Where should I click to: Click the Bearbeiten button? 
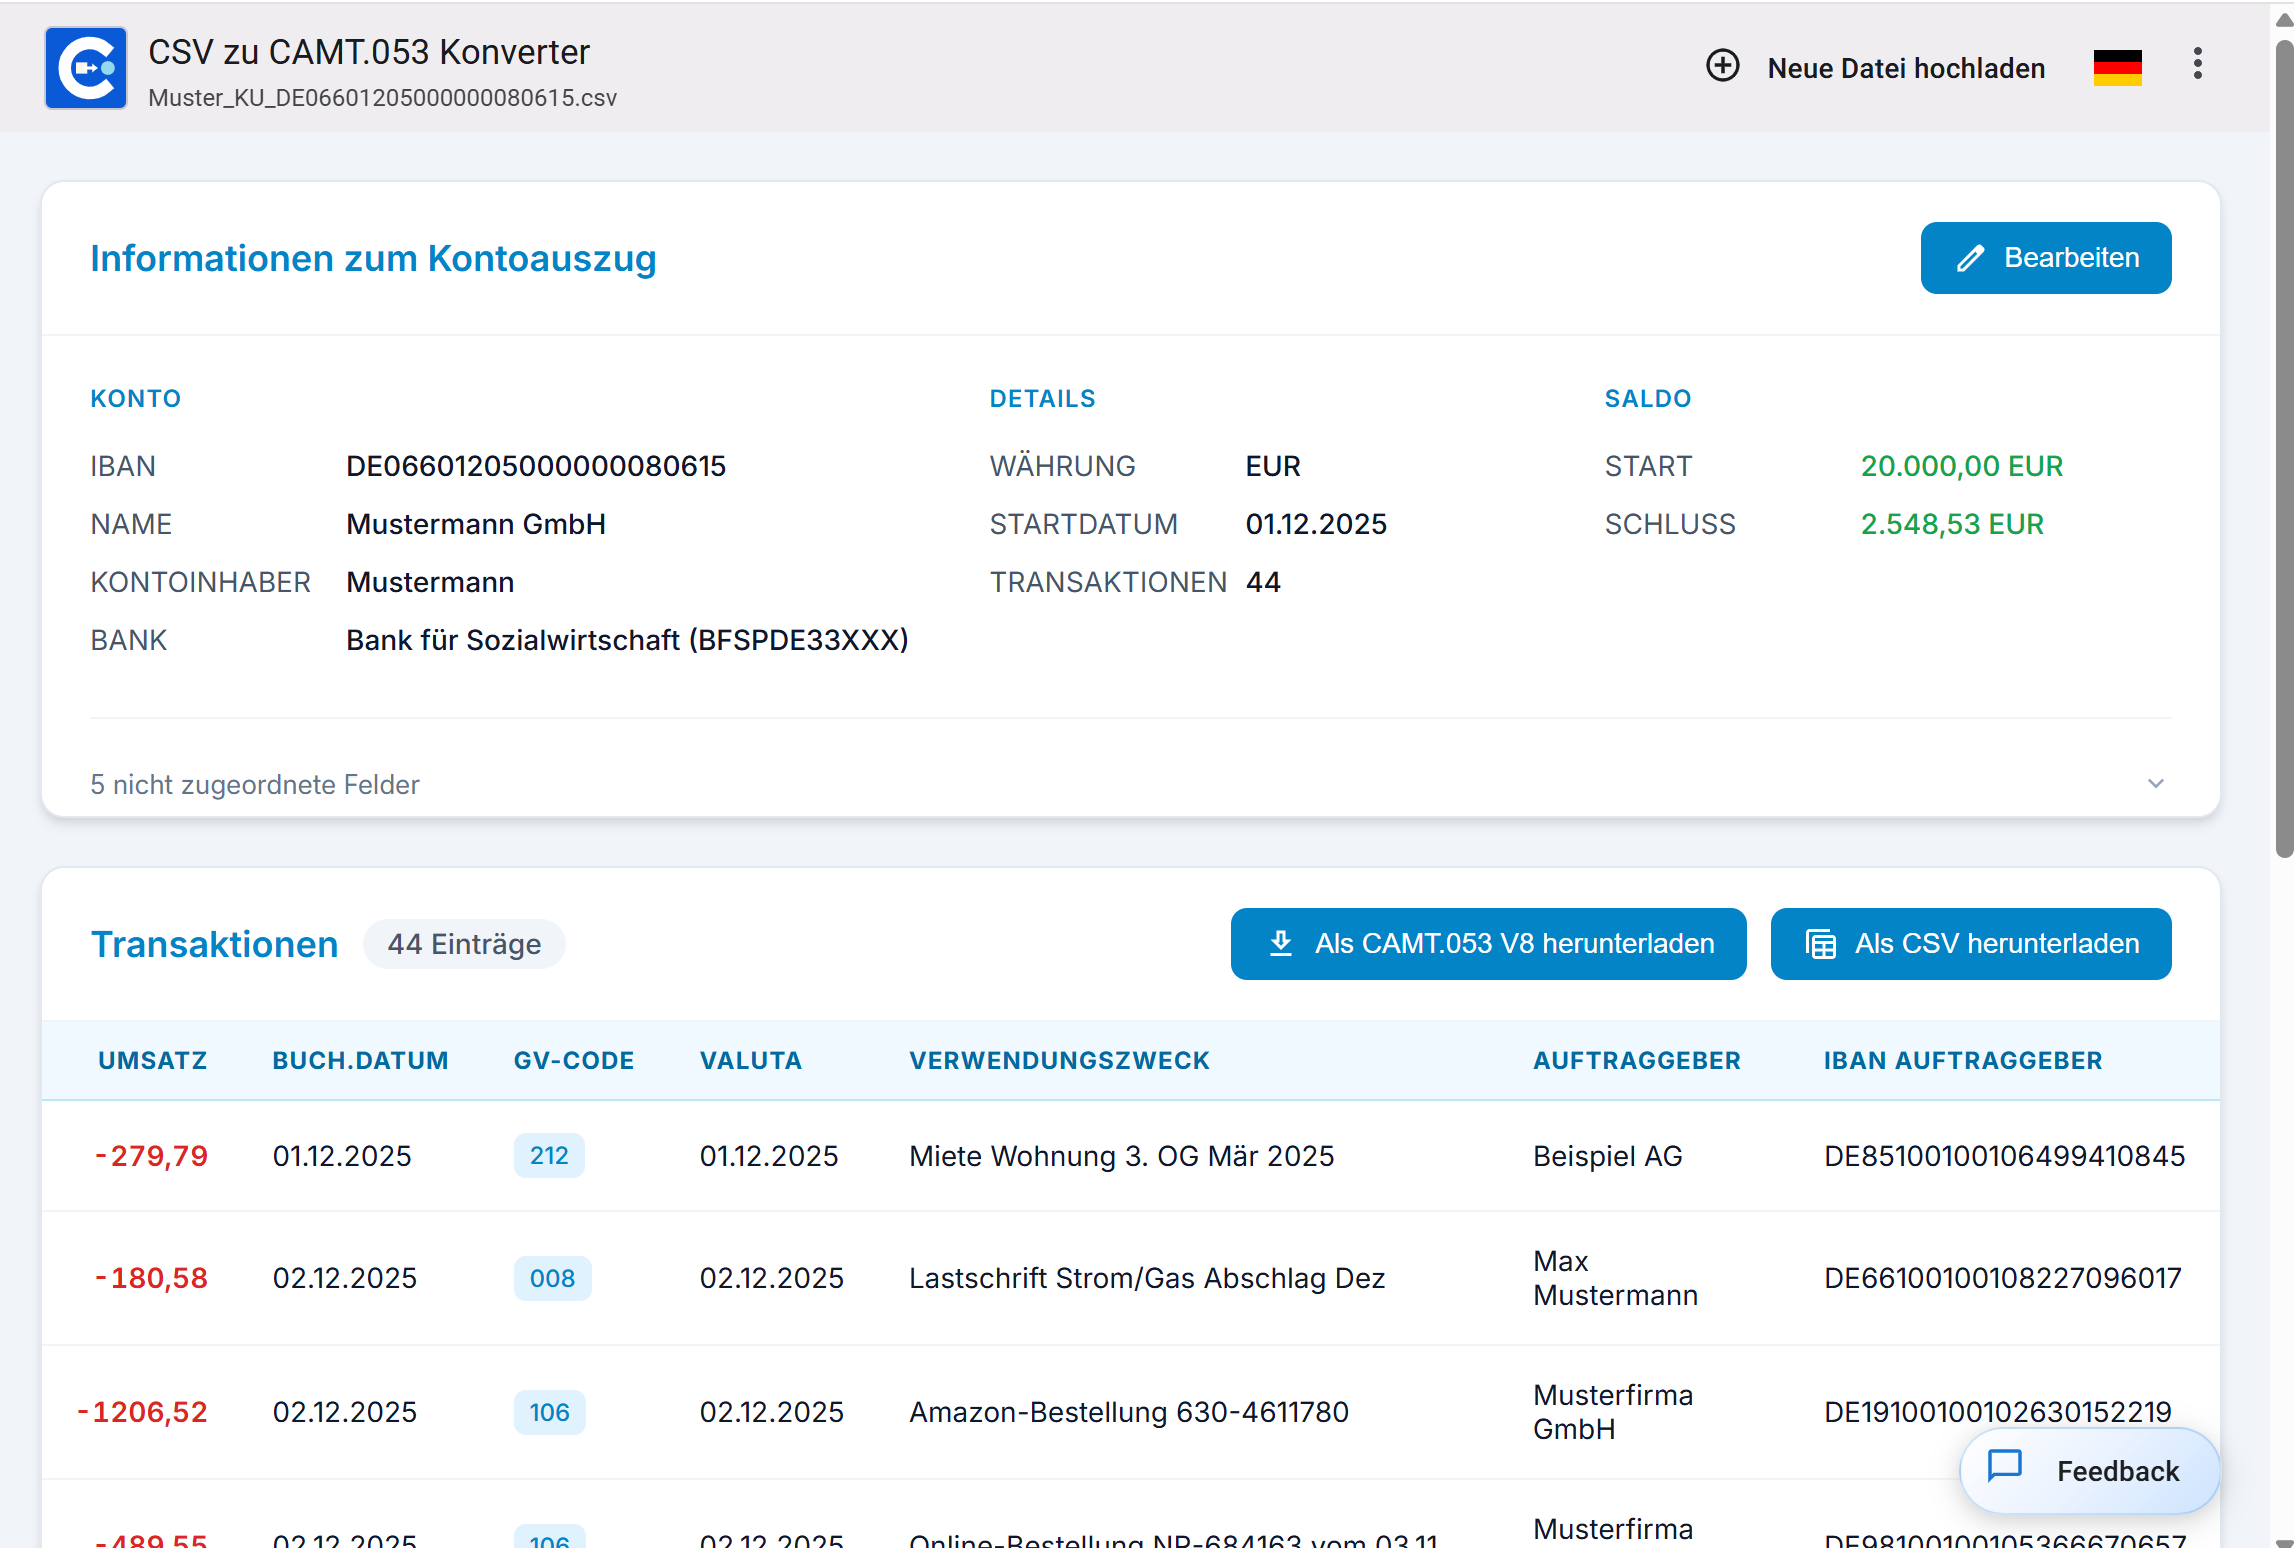2045,258
